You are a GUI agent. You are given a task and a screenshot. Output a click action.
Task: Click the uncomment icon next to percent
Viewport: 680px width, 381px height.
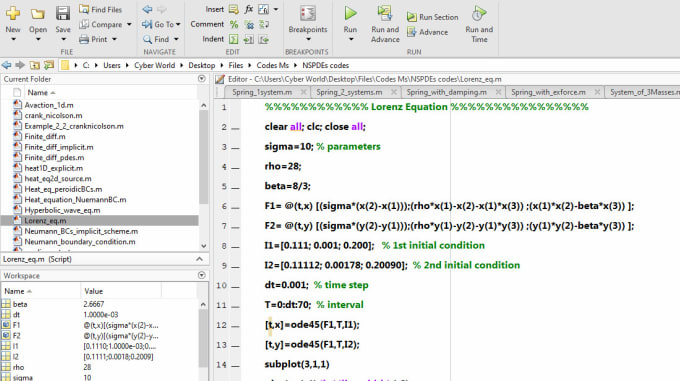249,25
